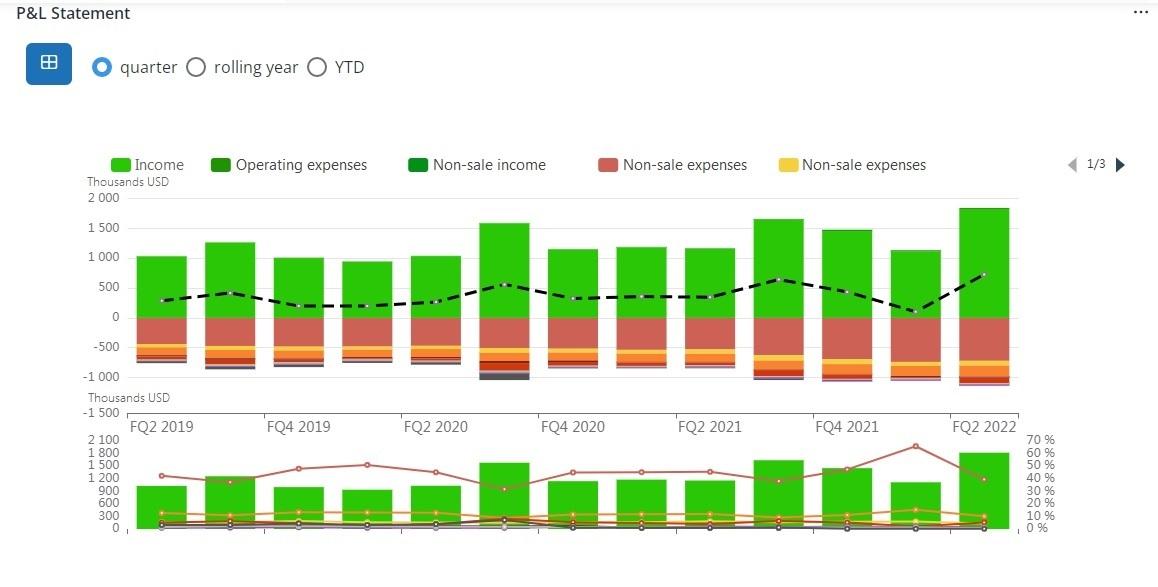Go to the previous legend page arrow
1158x587 pixels.
click(x=1073, y=165)
